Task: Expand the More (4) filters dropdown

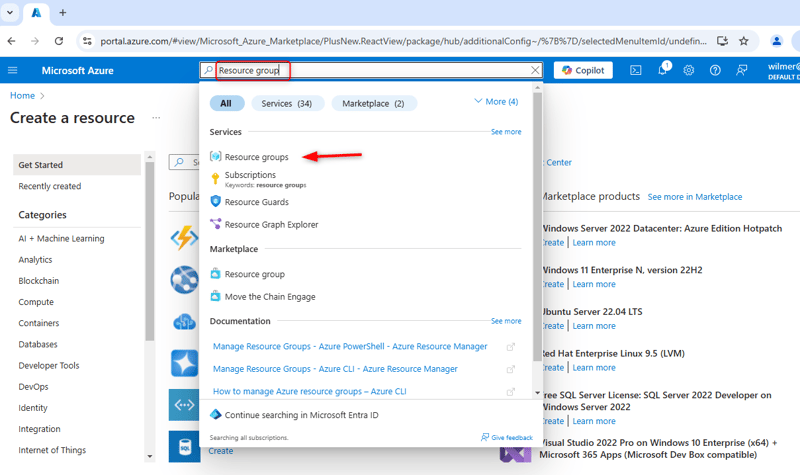Action: (496, 102)
